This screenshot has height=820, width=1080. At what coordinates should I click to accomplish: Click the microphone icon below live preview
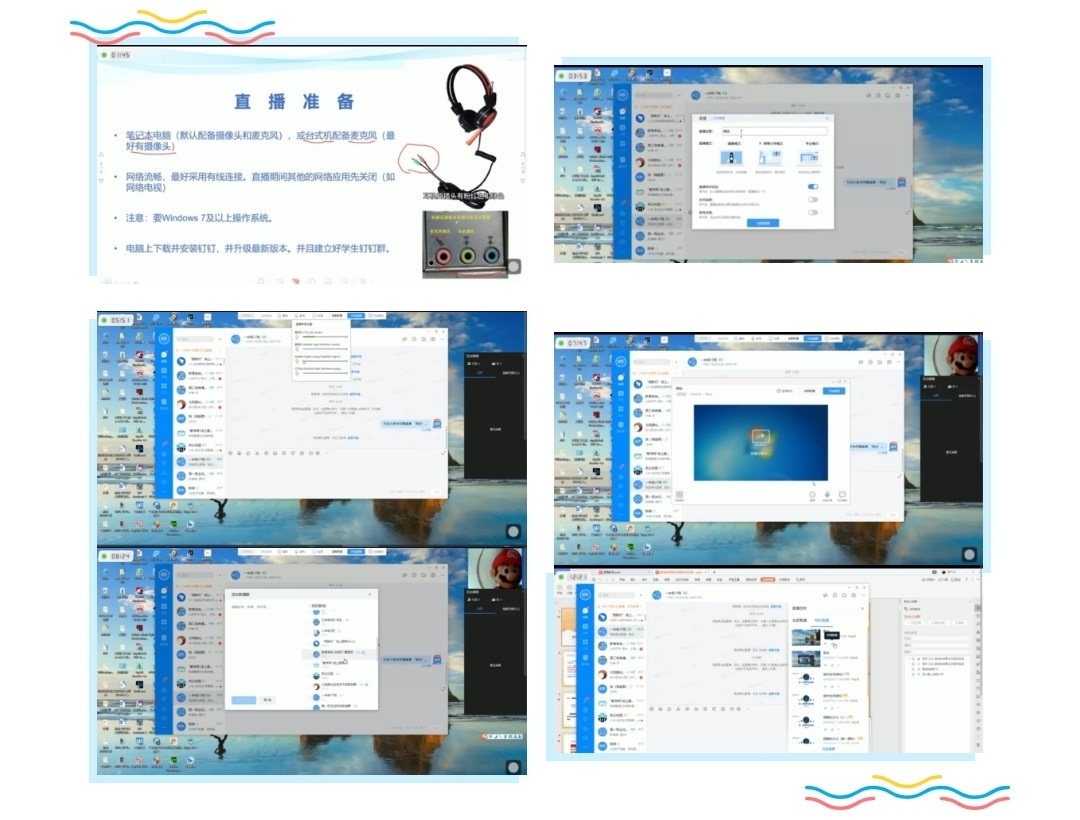(826, 494)
